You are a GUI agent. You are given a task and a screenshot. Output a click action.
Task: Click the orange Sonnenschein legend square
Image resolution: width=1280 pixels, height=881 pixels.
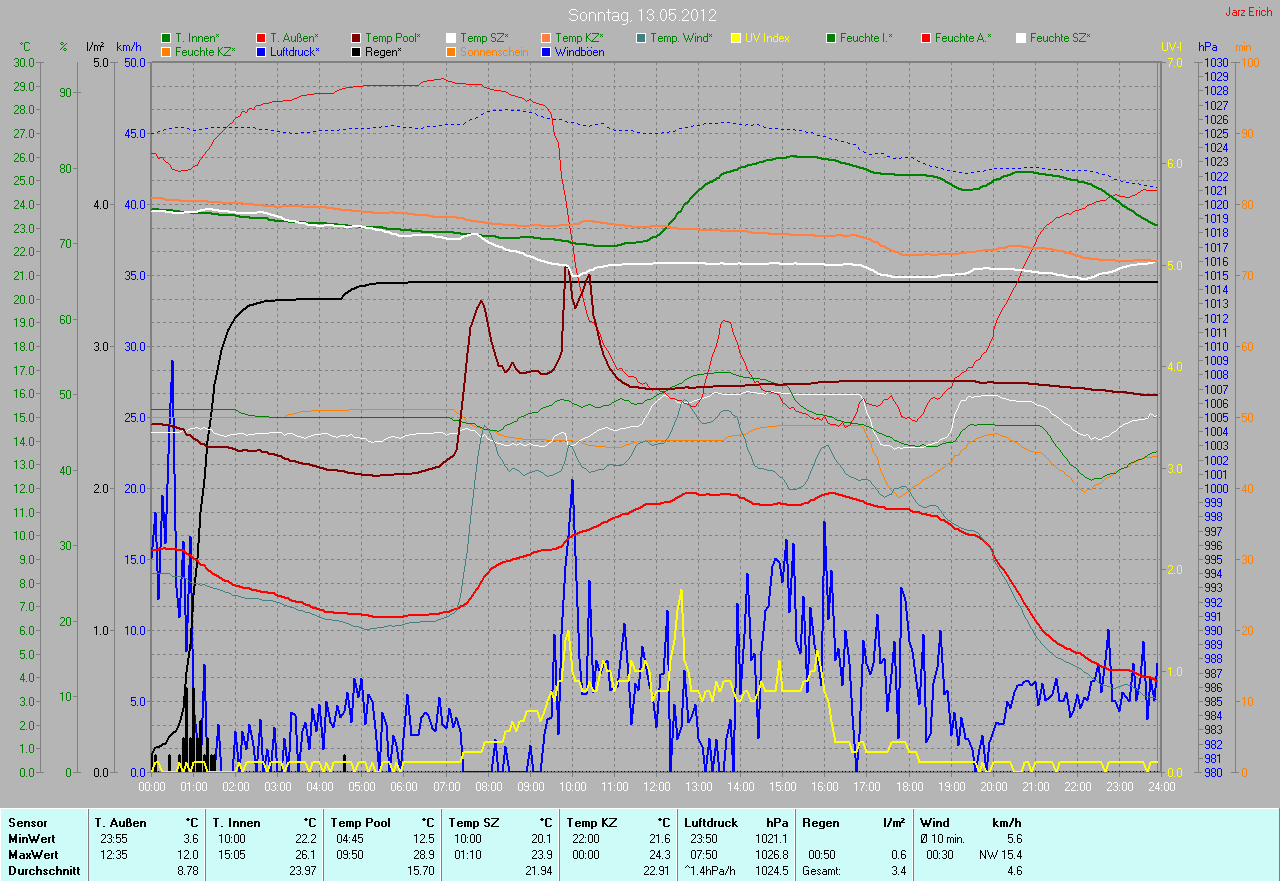click(451, 51)
